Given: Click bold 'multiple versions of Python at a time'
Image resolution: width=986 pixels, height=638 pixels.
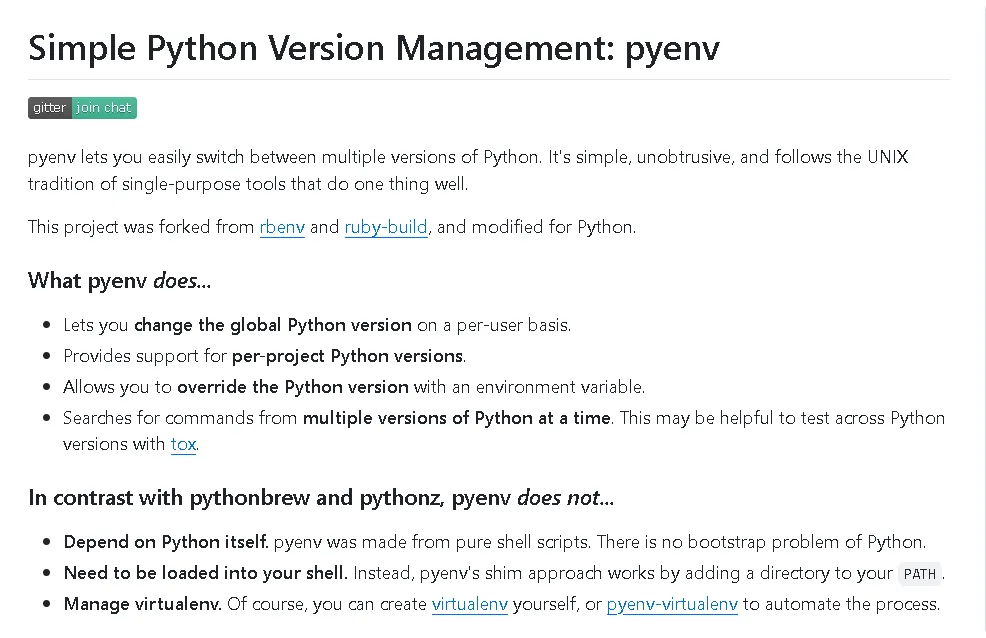Looking at the screenshot, I should point(456,418).
